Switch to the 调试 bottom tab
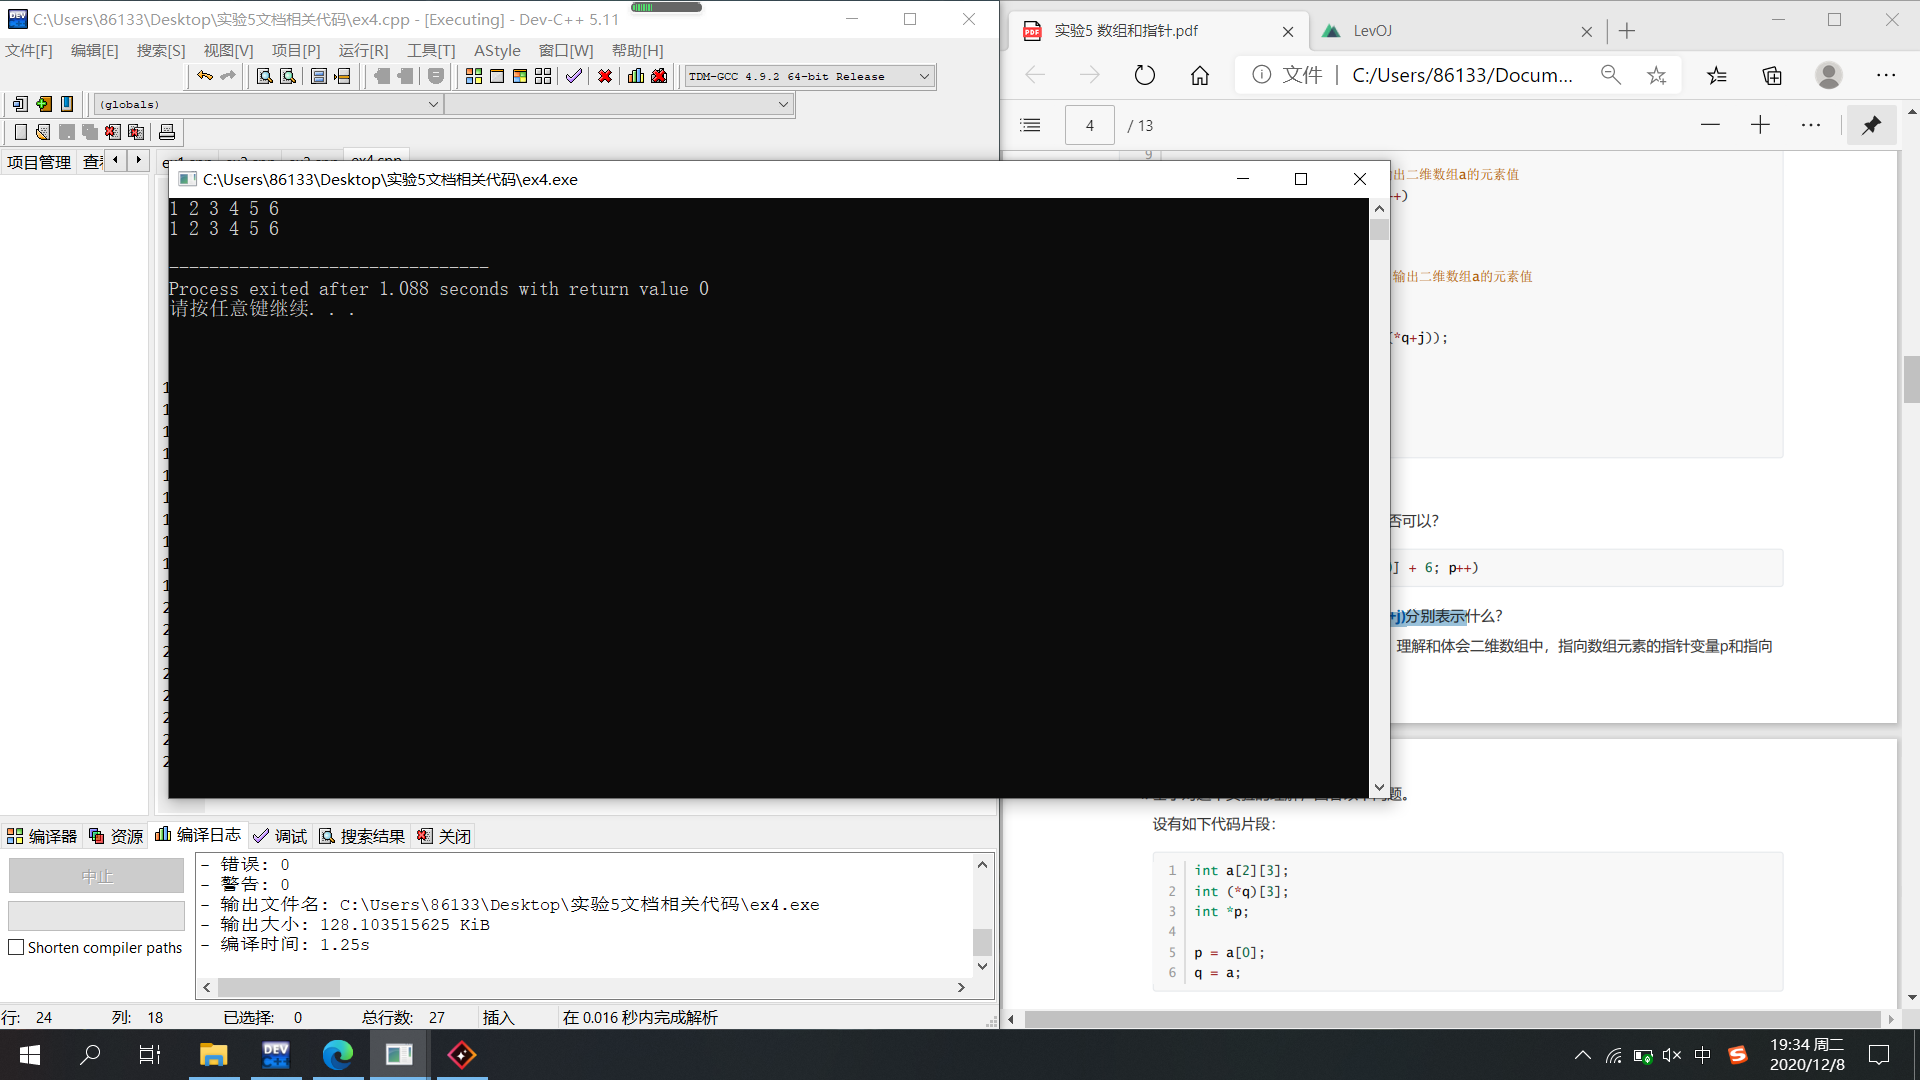This screenshot has height=1080, width=1920. pos(281,836)
